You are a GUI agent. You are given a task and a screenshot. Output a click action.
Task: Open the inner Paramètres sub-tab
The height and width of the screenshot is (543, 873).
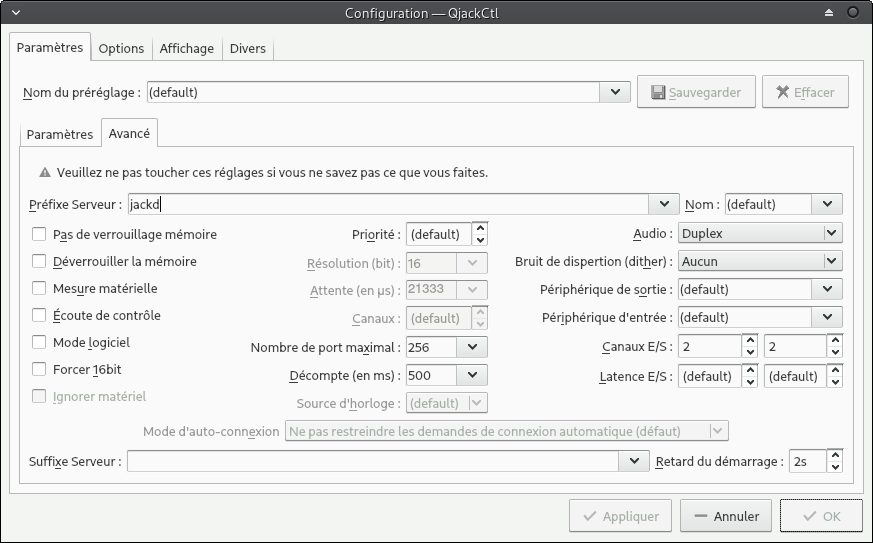coord(60,134)
